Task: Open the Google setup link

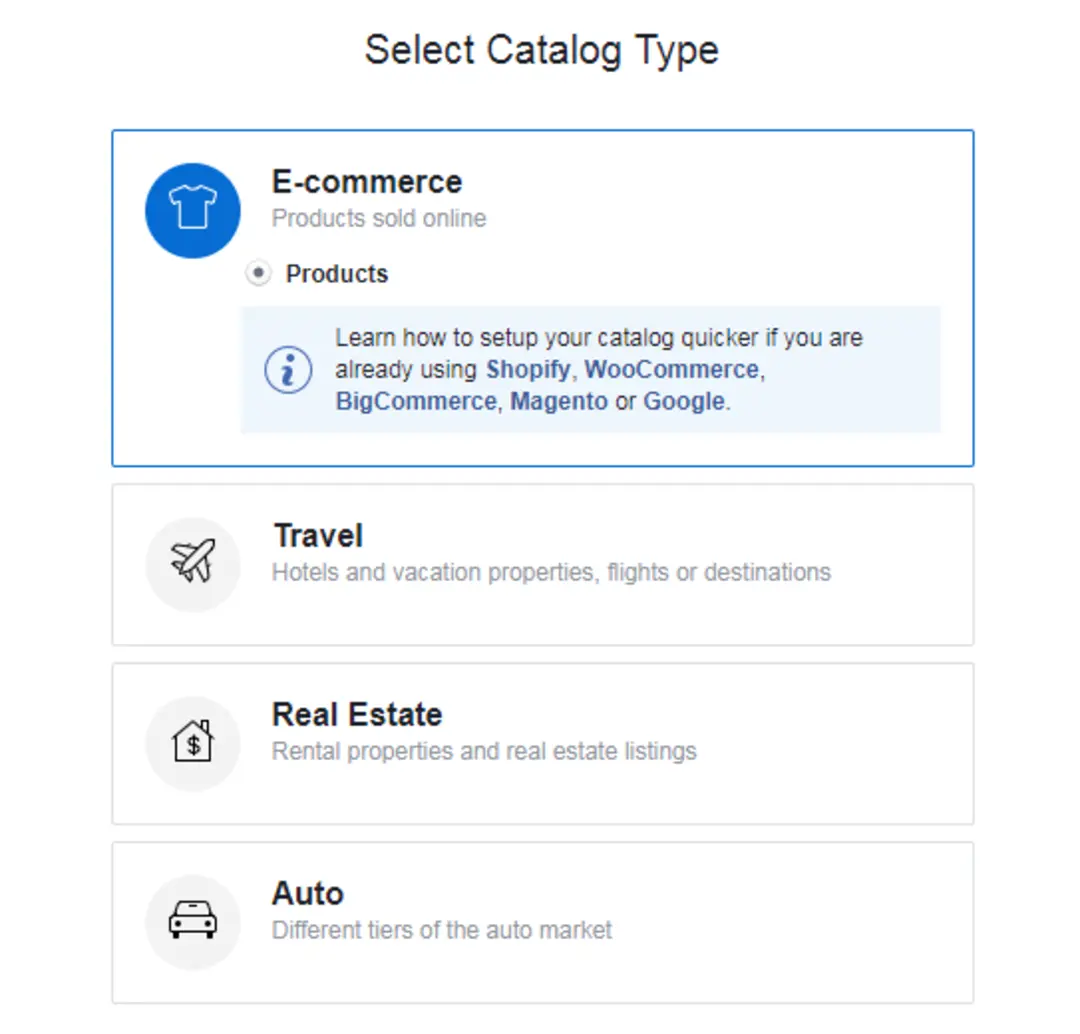Action: click(x=683, y=402)
